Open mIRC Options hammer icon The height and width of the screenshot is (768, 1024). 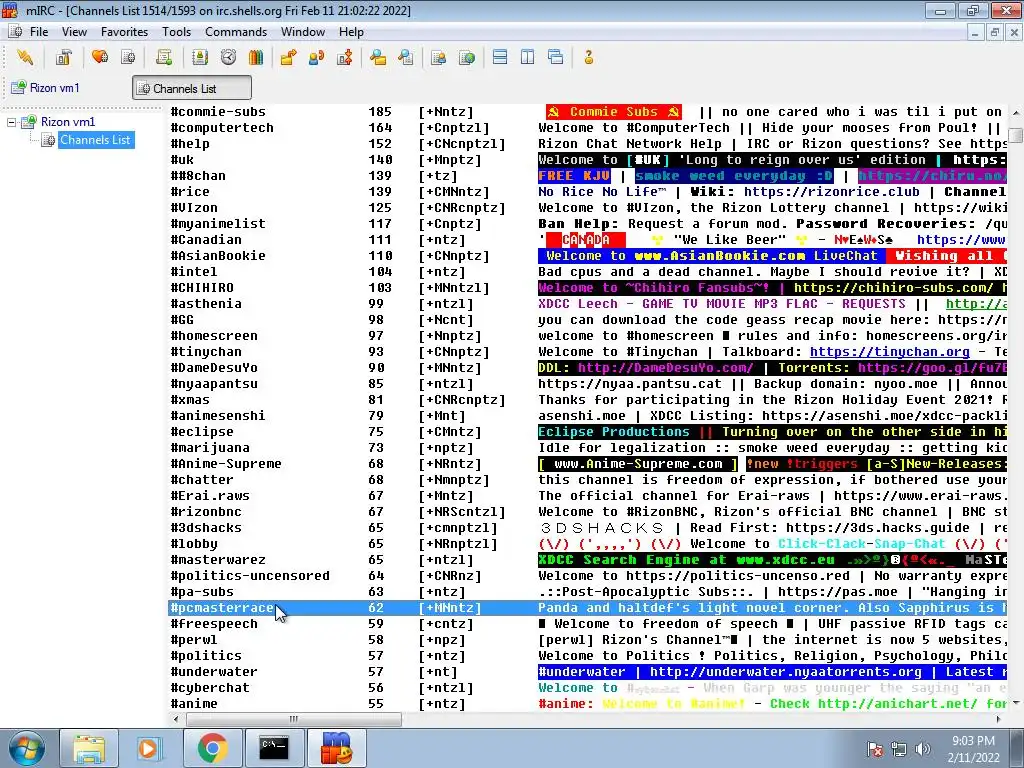[63, 57]
